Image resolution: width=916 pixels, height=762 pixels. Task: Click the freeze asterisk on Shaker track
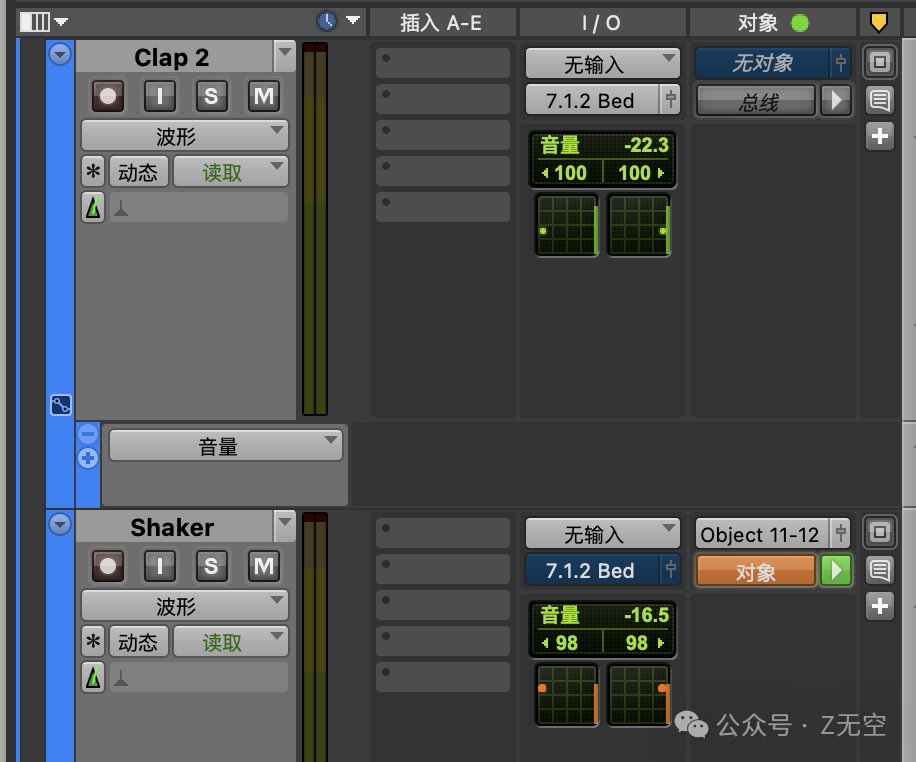pos(93,641)
